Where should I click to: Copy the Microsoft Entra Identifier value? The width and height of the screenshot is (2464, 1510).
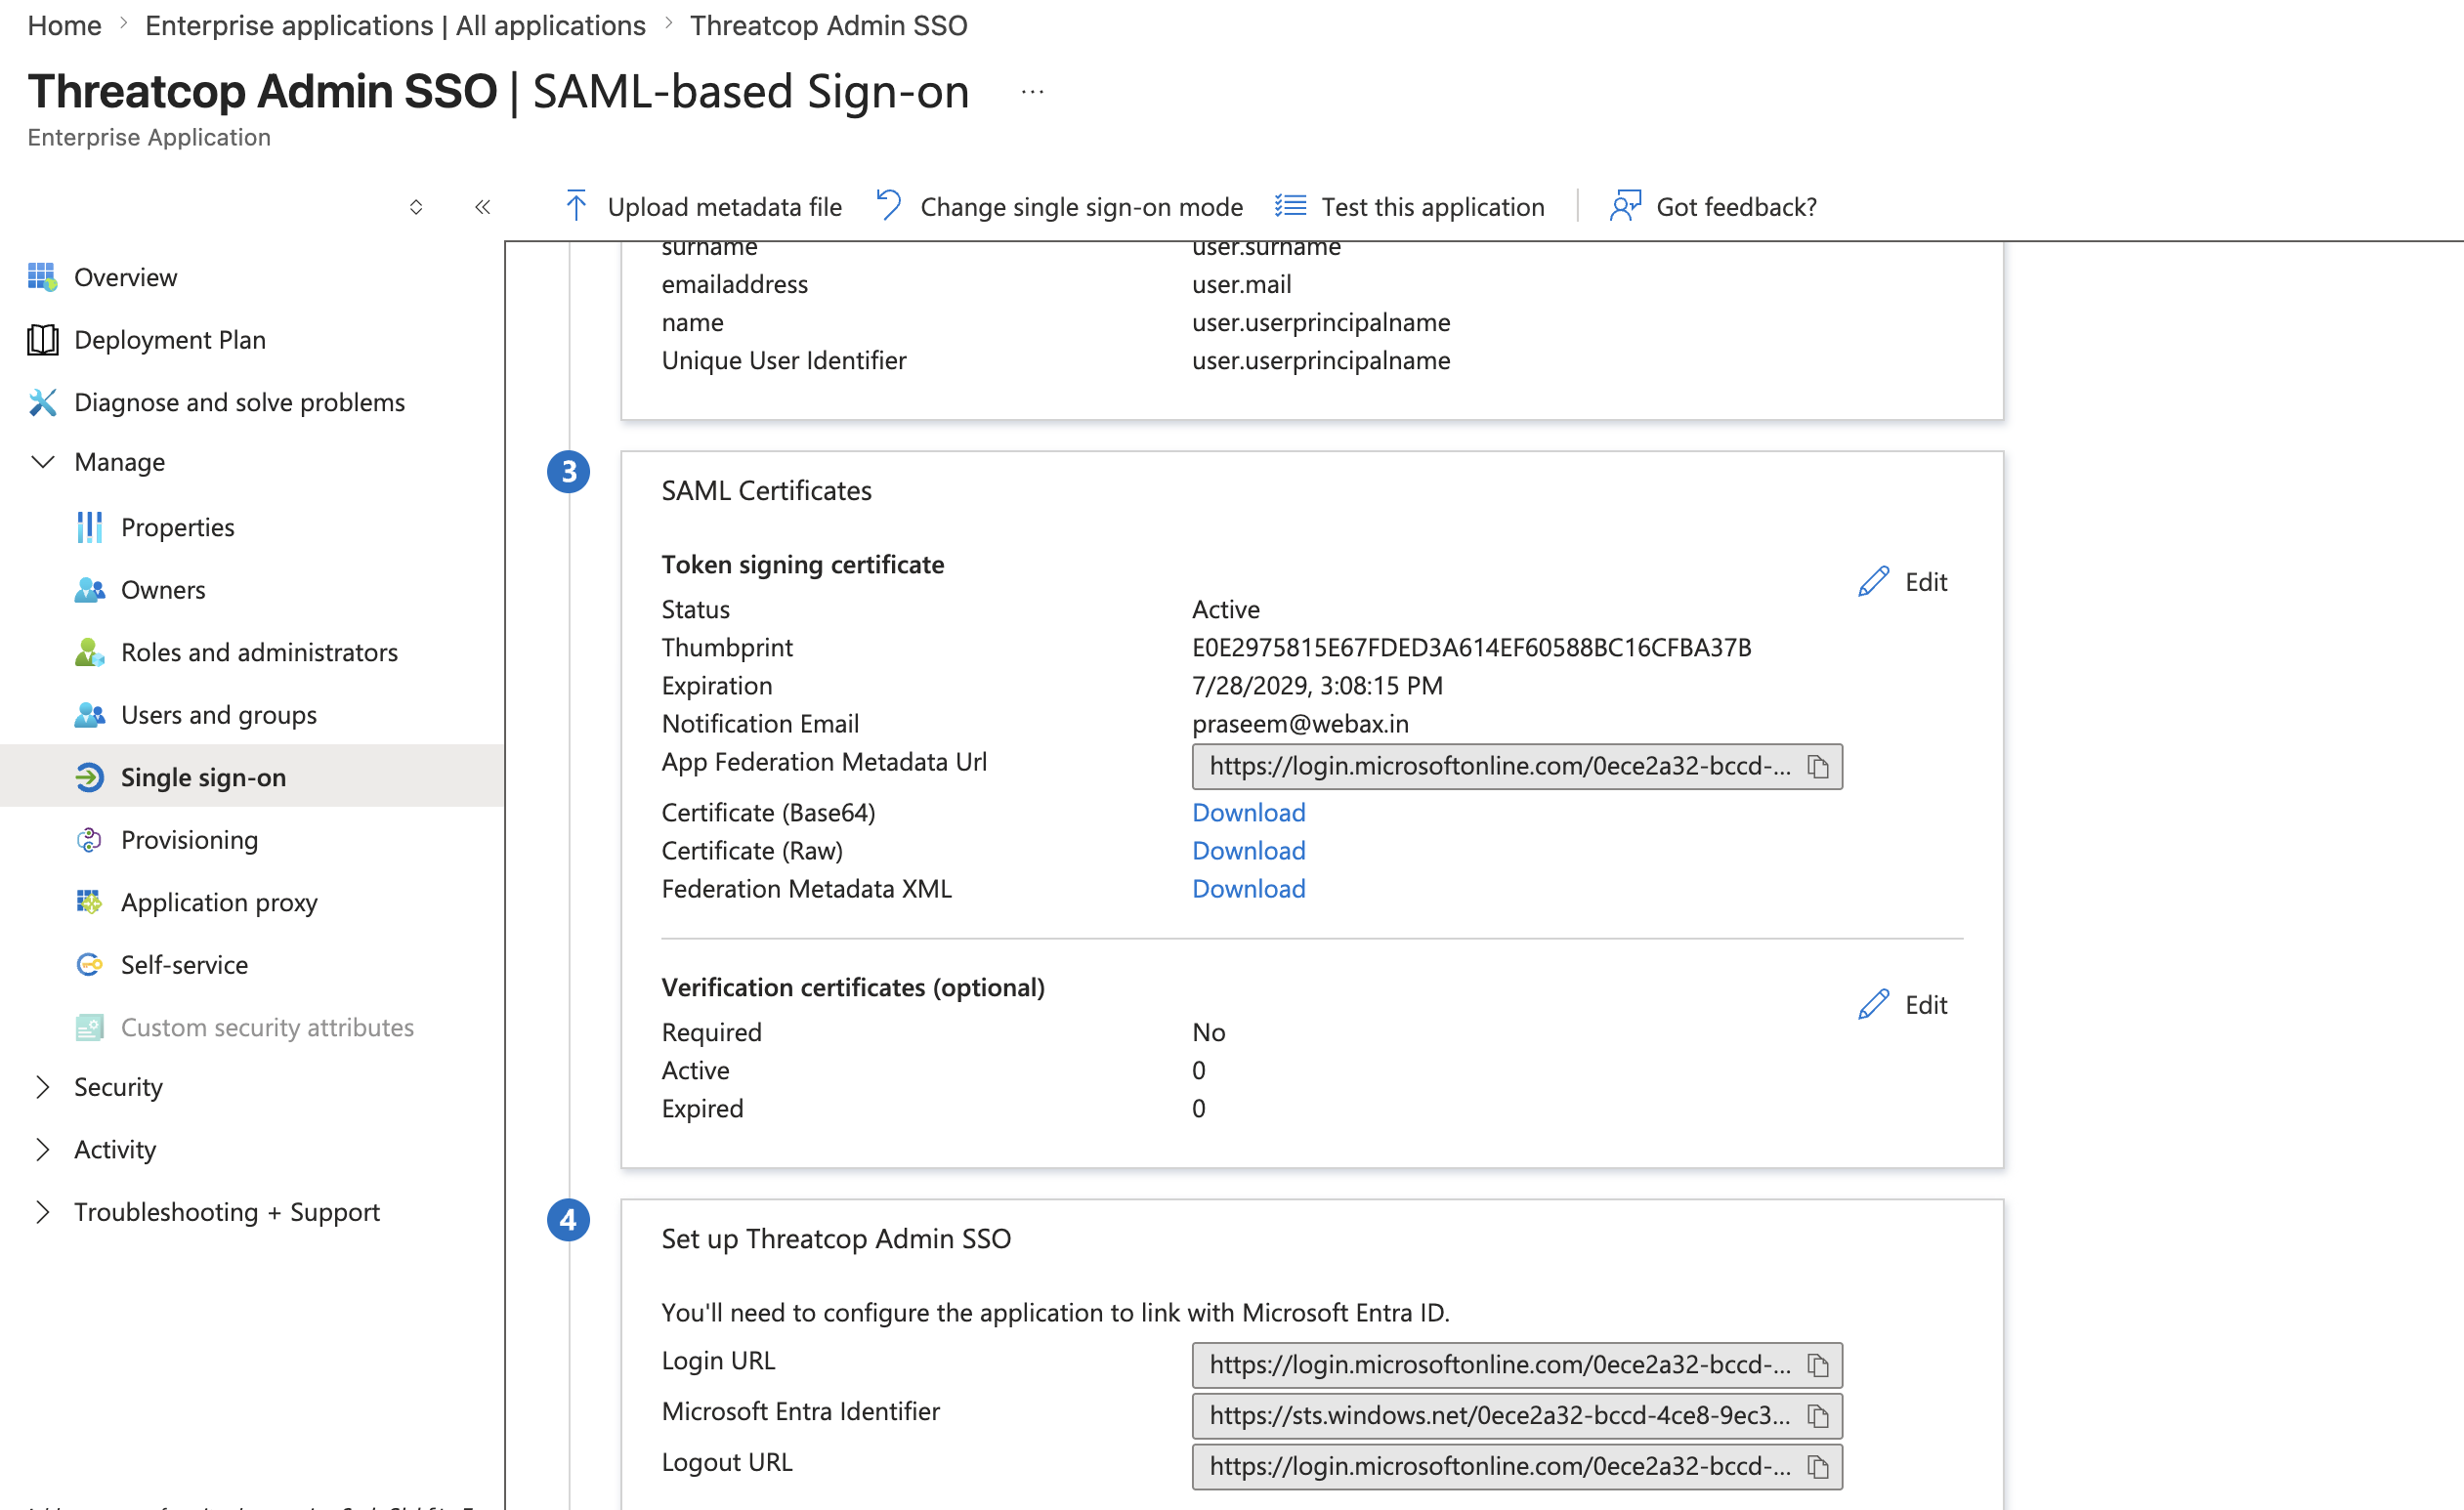tap(1818, 1416)
